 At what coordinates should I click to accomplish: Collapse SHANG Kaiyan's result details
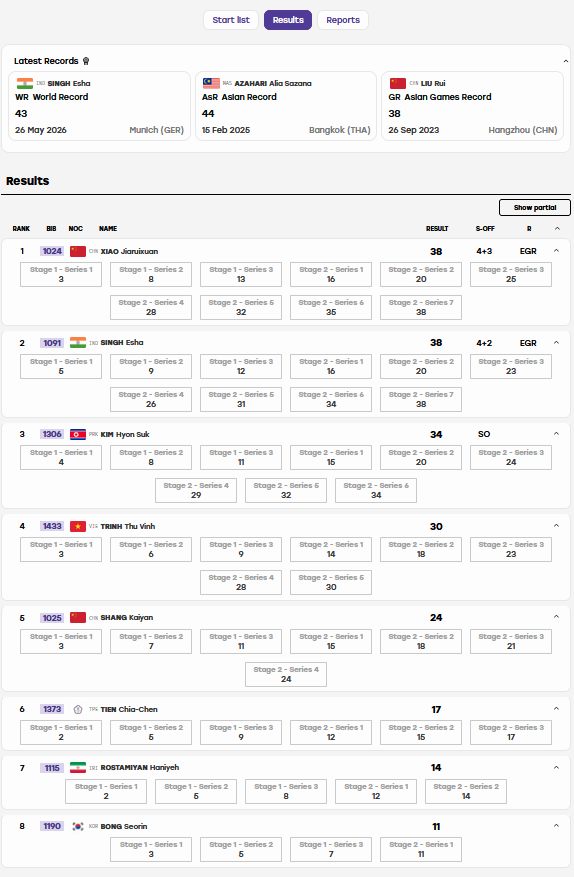click(x=556, y=617)
